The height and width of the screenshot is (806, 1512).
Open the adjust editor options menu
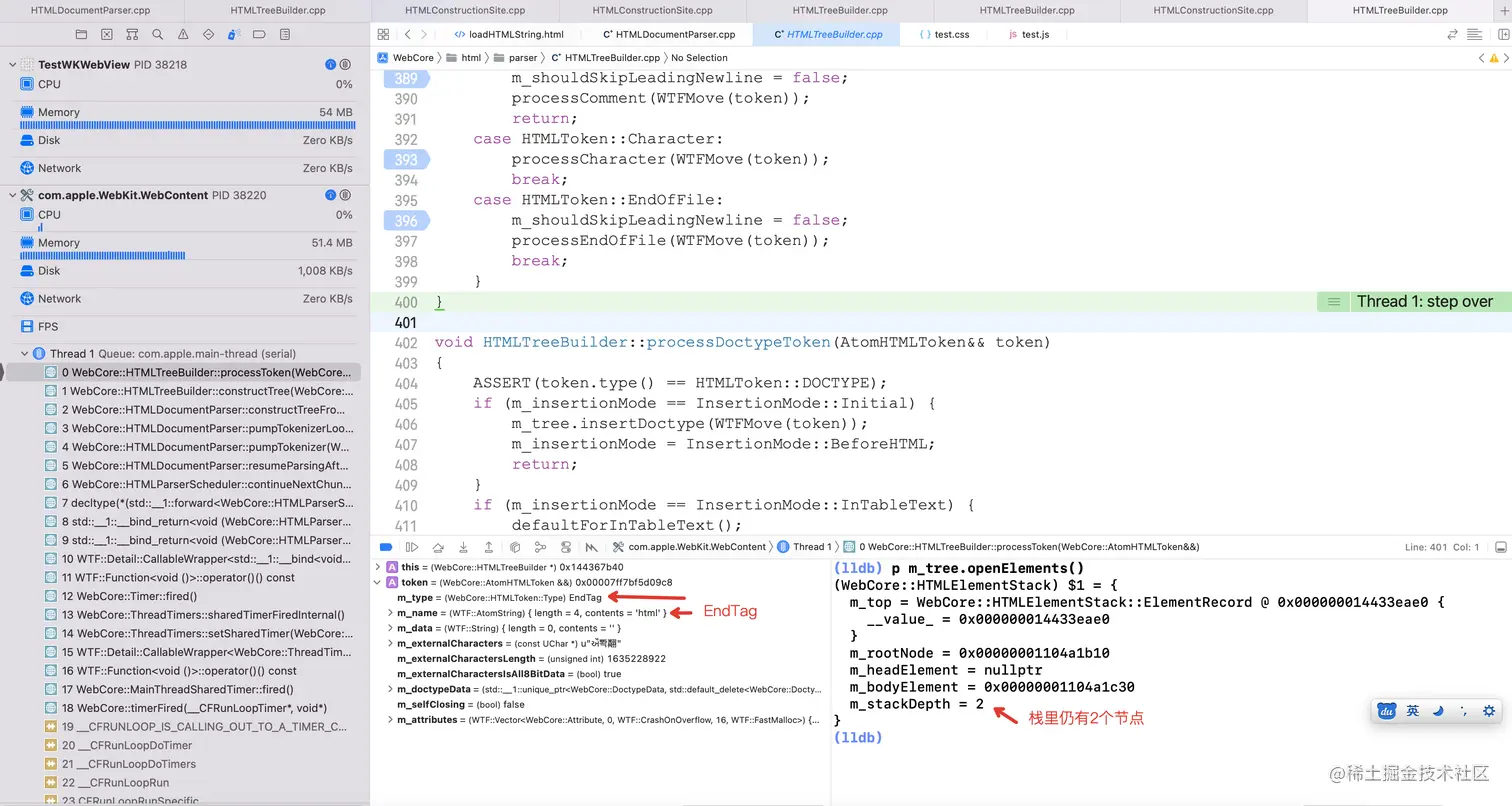point(1476,34)
